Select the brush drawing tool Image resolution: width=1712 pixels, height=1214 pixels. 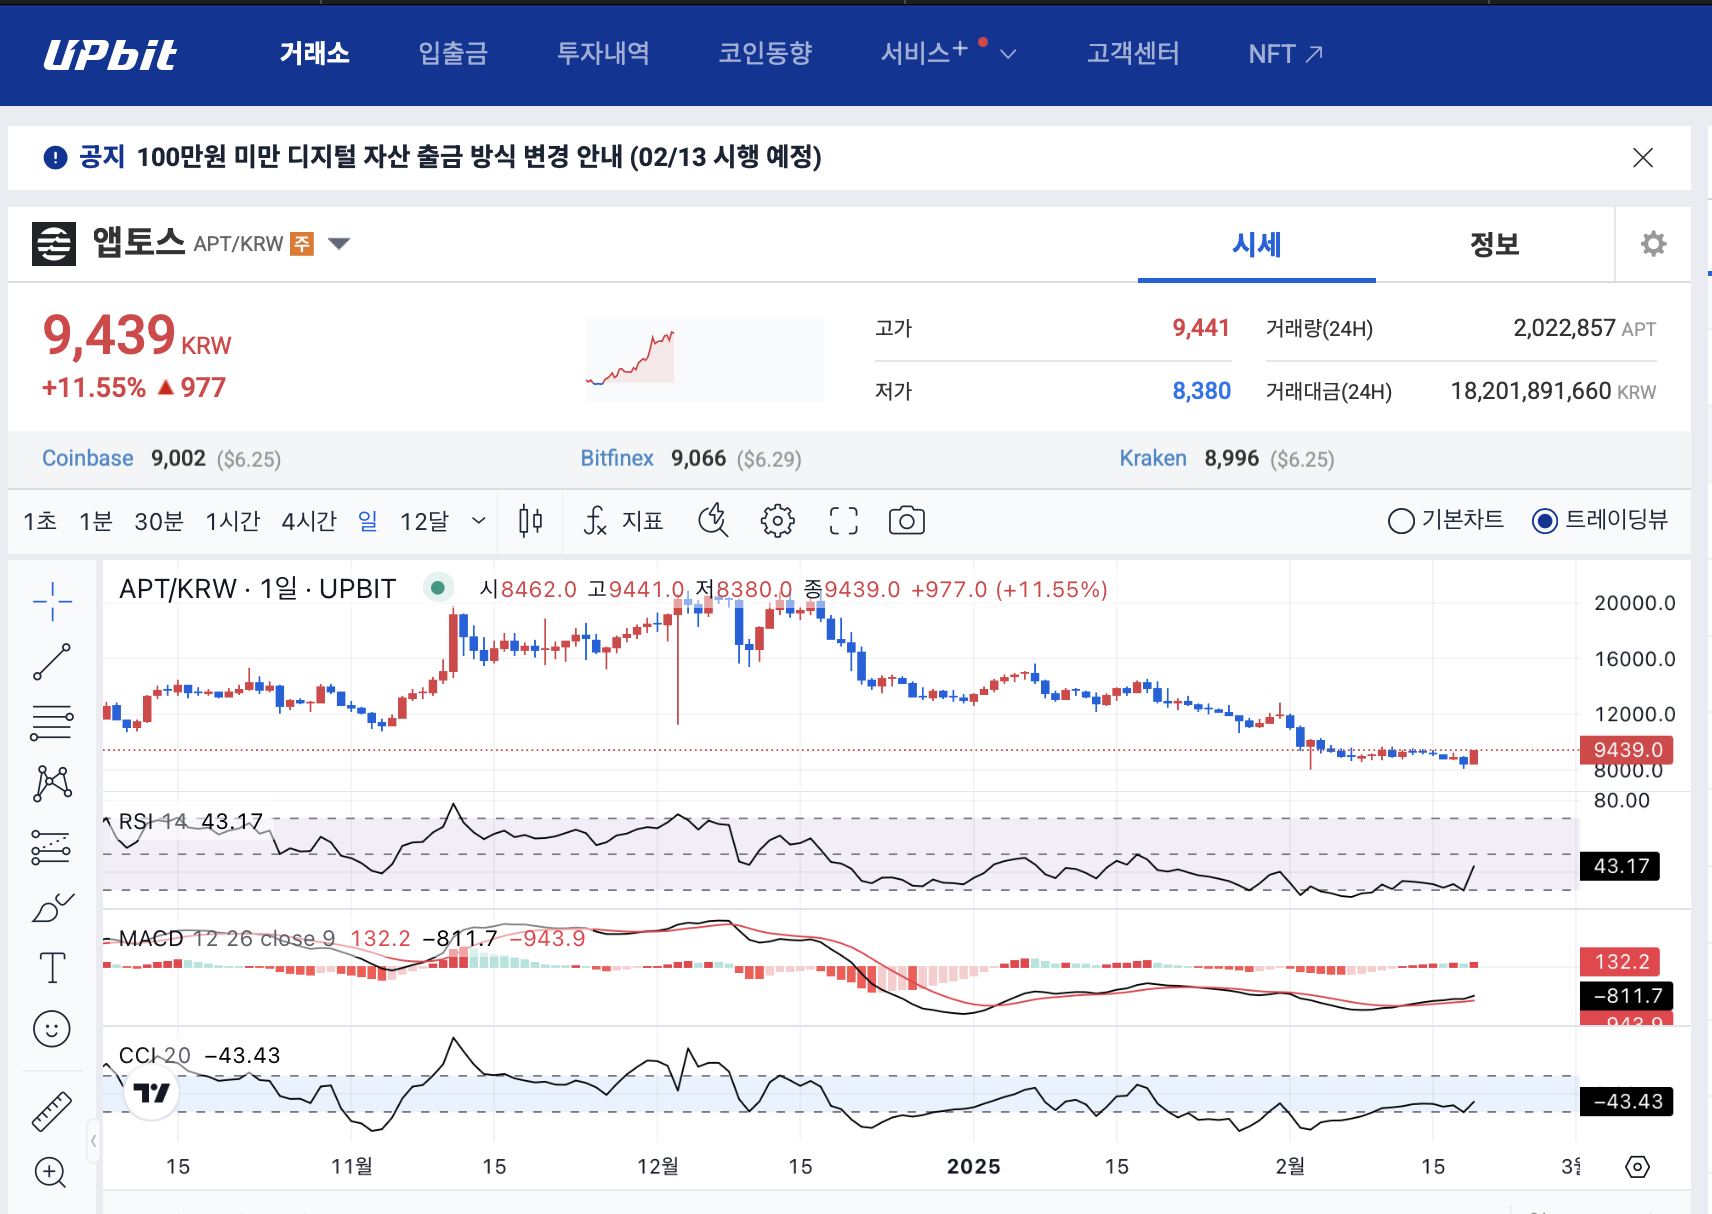coord(52,907)
